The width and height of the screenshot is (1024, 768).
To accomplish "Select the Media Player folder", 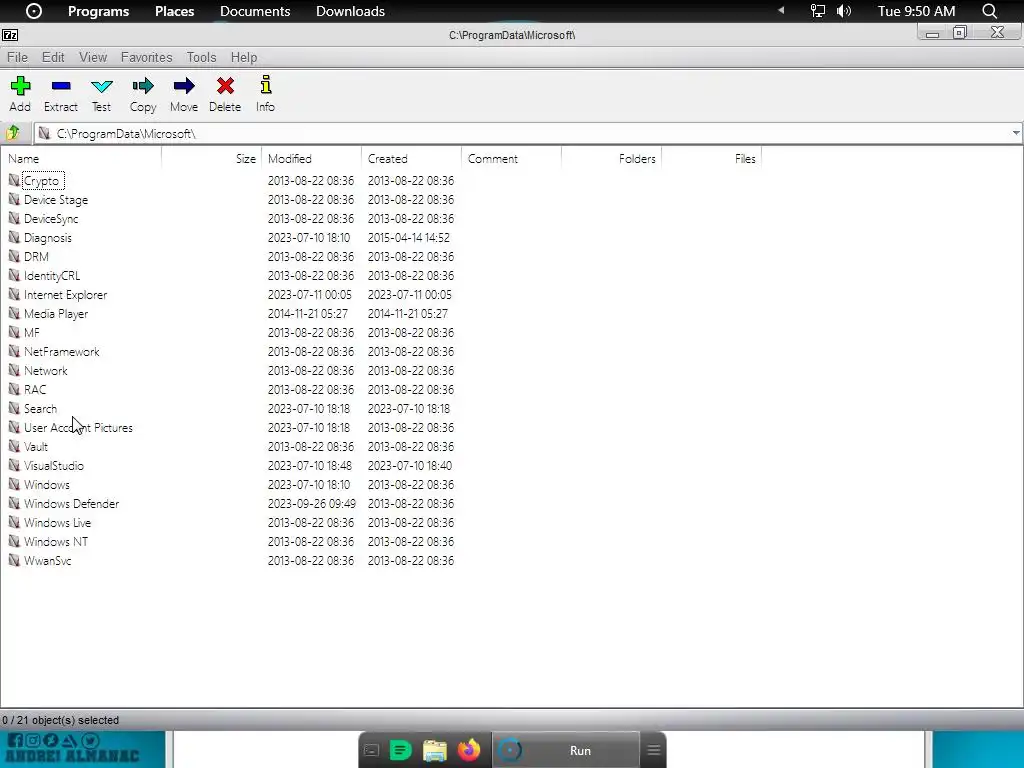I will point(56,313).
